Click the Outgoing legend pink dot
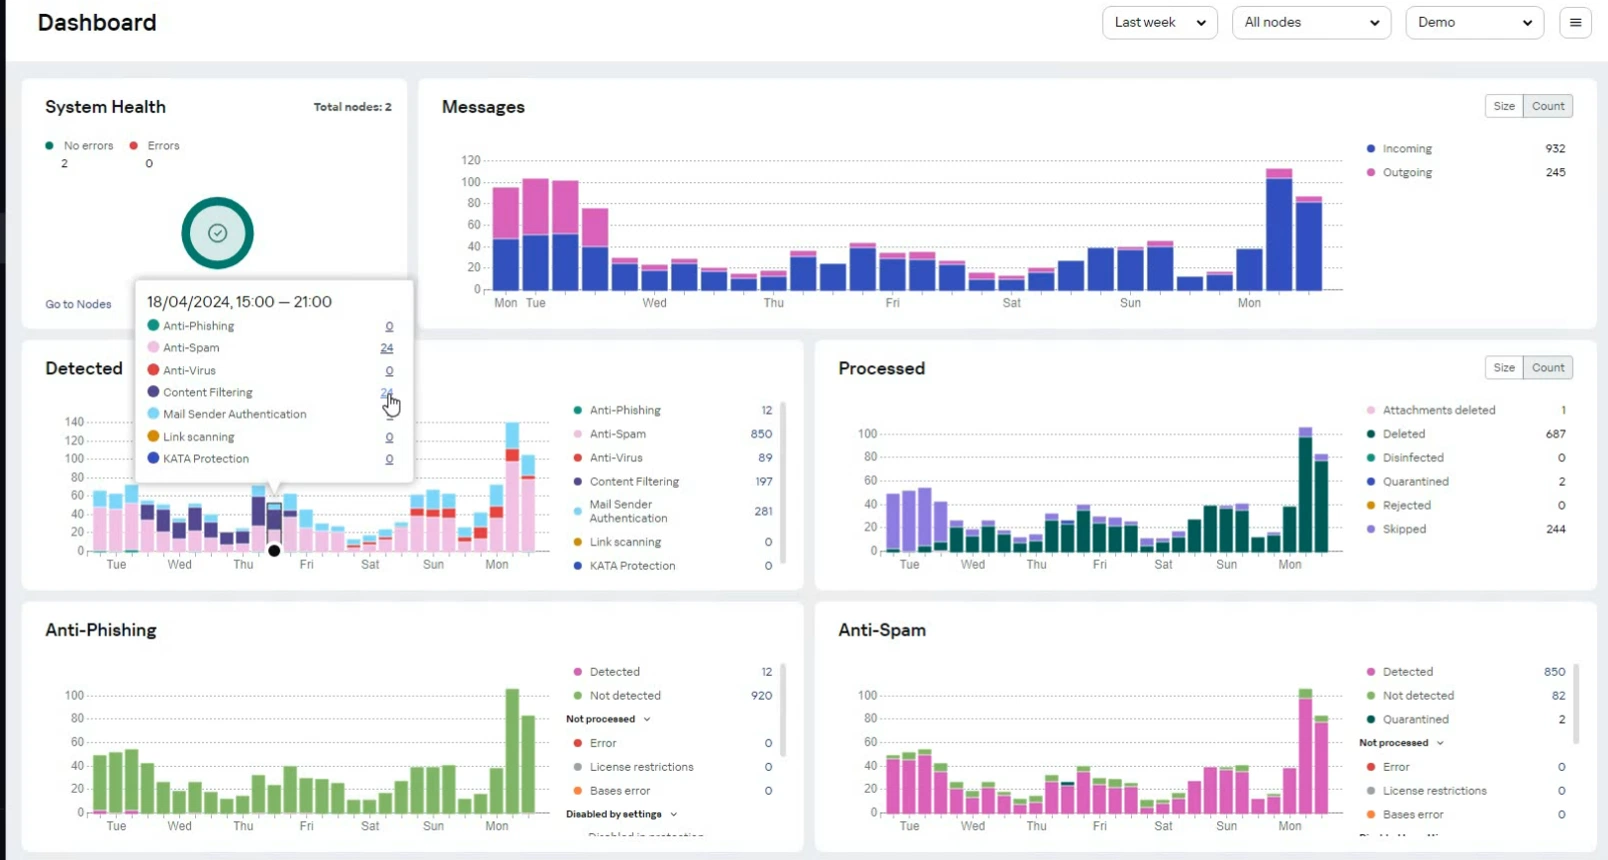Screen dimensions: 1608x860 tap(1370, 173)
